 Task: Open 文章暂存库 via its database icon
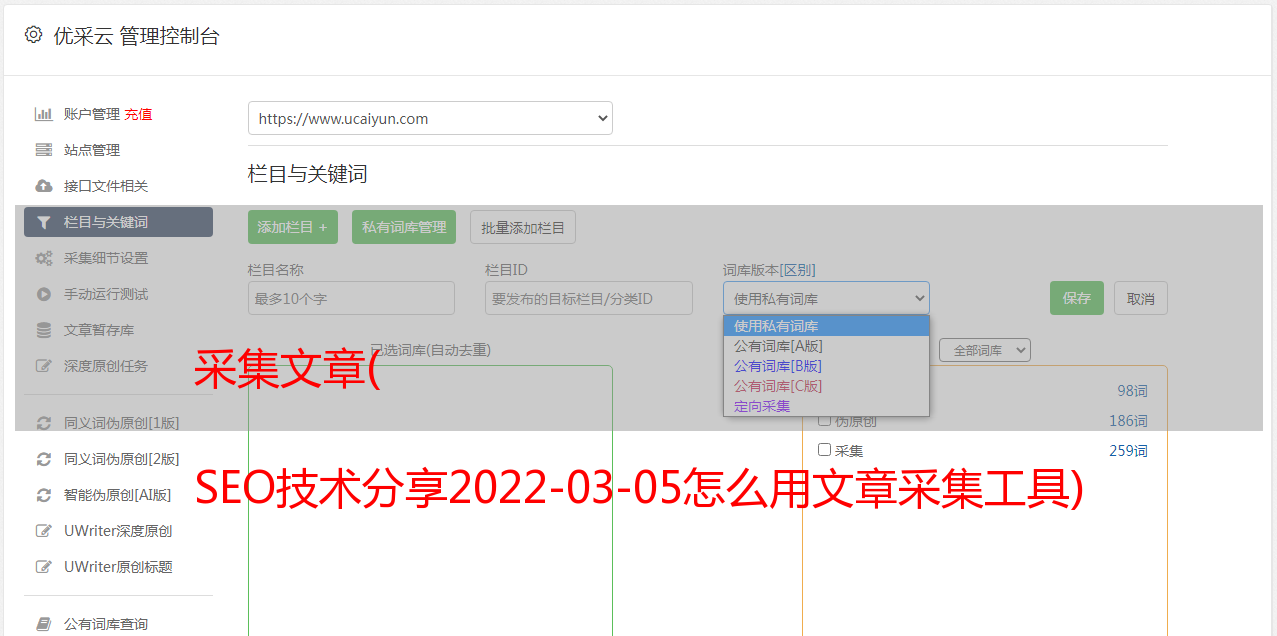click(43, 330)
